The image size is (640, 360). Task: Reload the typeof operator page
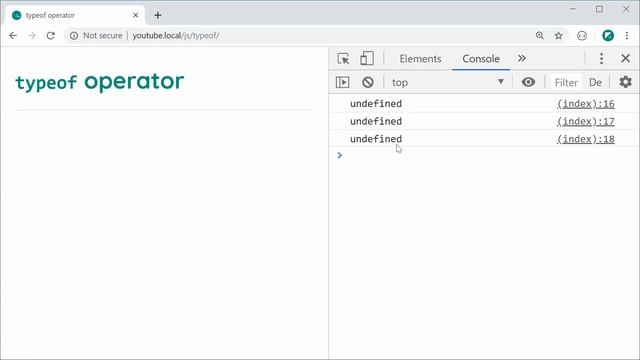pyautogui.click(x=51, y=36)
